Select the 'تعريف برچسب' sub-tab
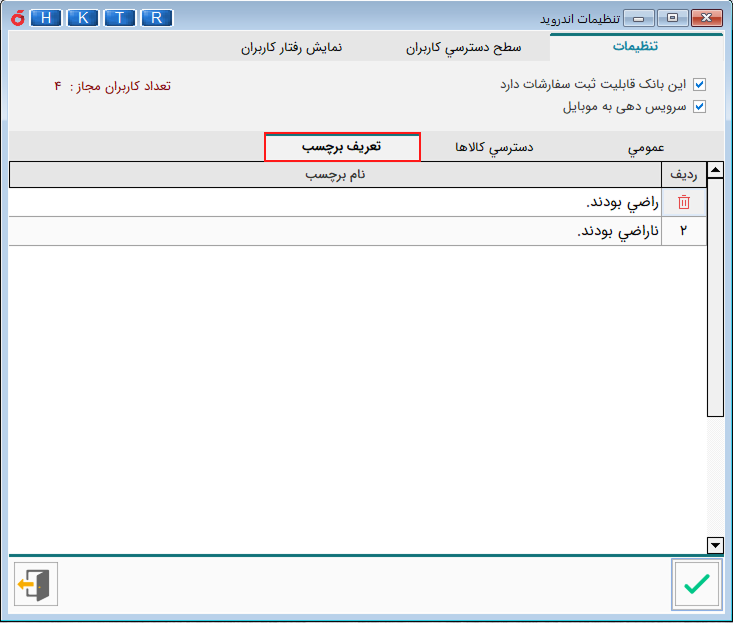 342,147
